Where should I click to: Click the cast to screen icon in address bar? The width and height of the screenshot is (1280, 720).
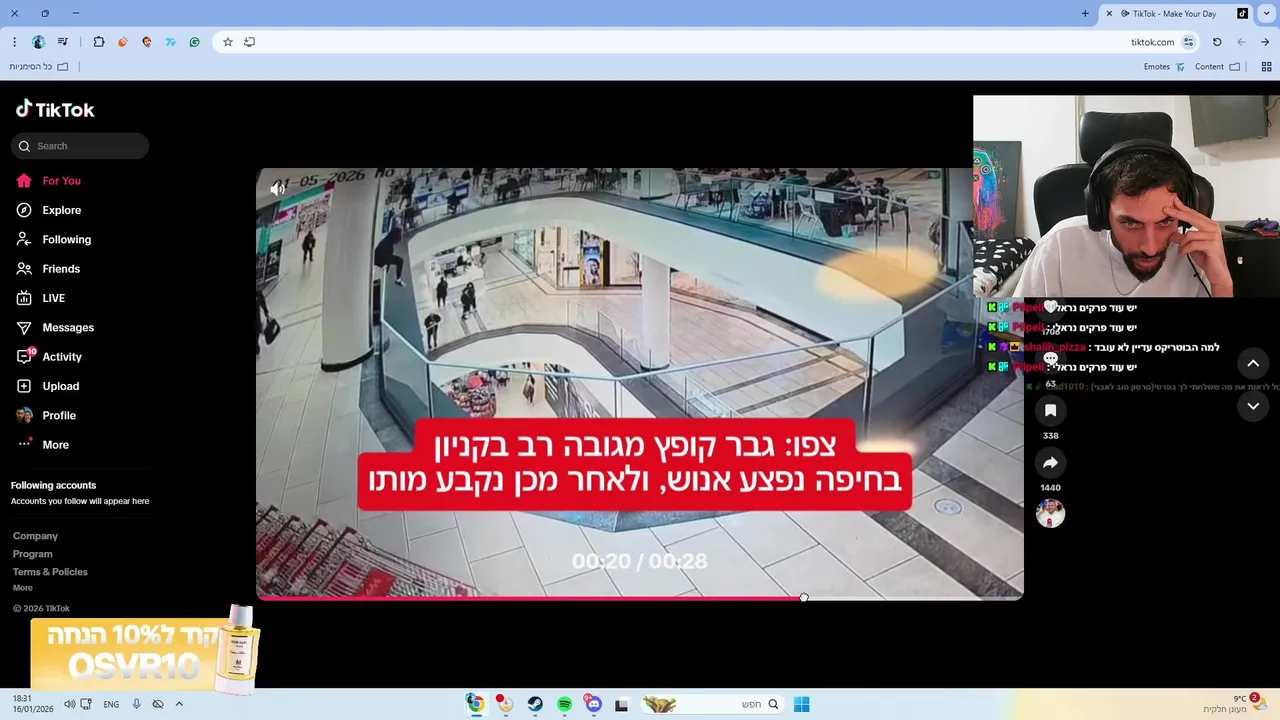249,42
